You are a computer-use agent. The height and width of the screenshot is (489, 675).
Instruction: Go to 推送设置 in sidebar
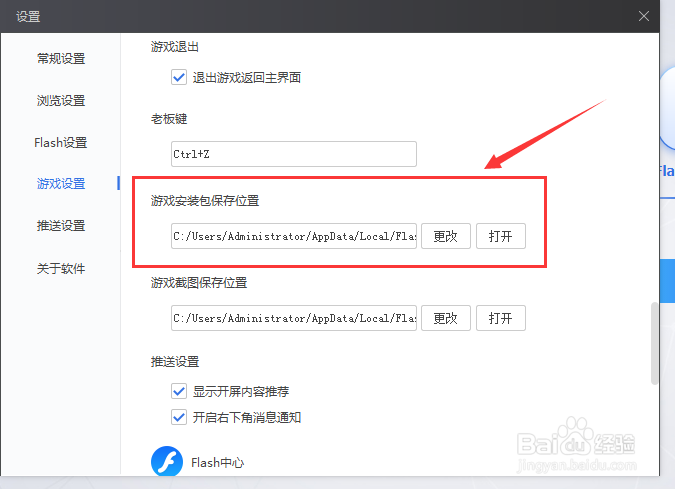click(x=61, y=226)
